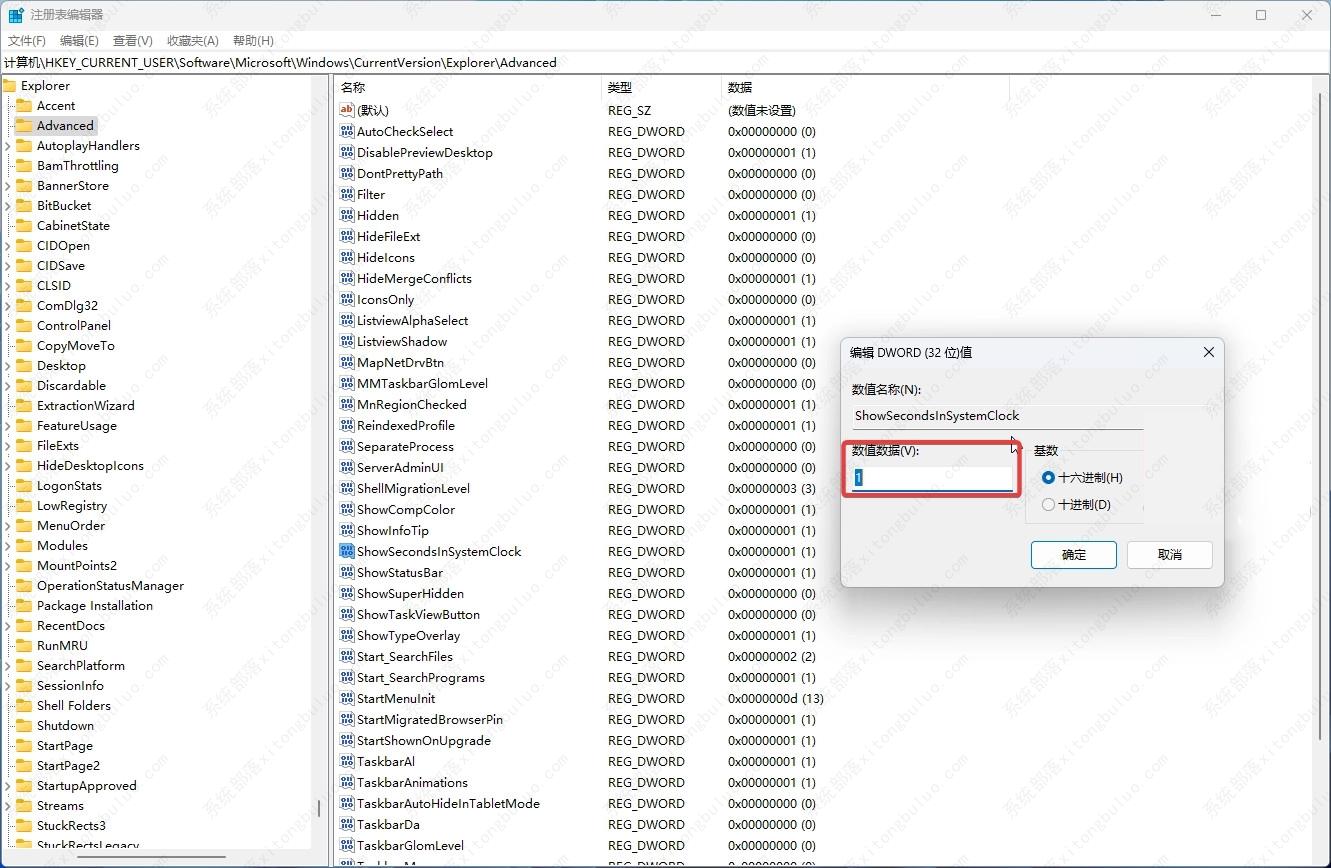Viewport: 1331px width, 868px height.
Task: Click the DWORD icon beside AutoCheckSelect
Action: 347,132
